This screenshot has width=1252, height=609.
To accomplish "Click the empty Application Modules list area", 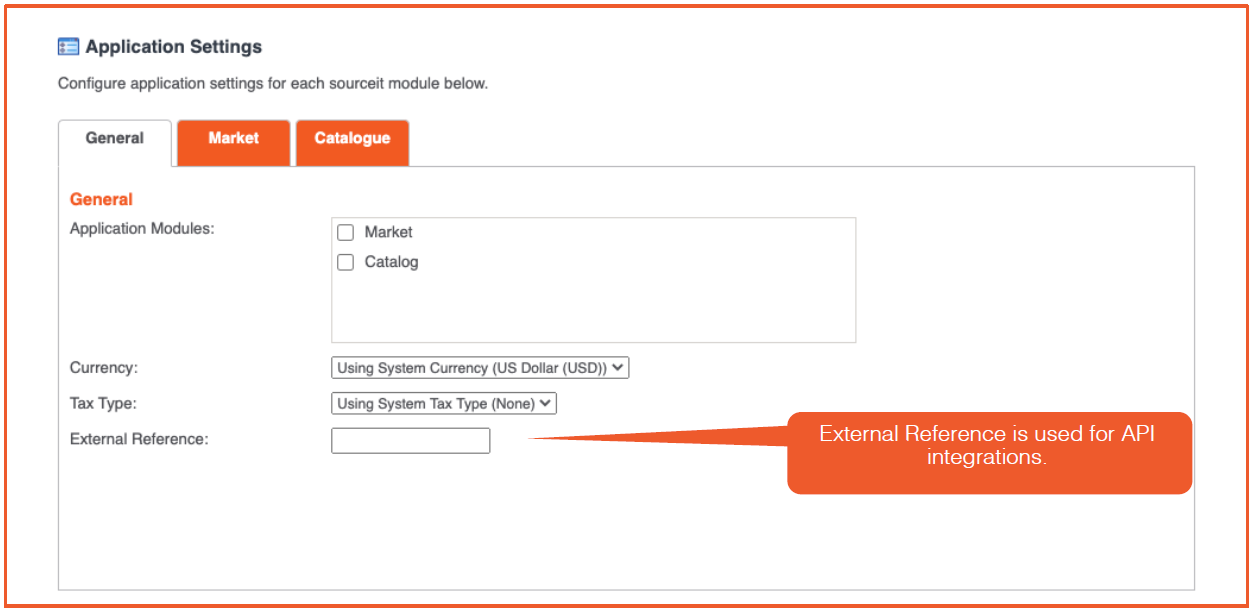I will click(593, 310).
